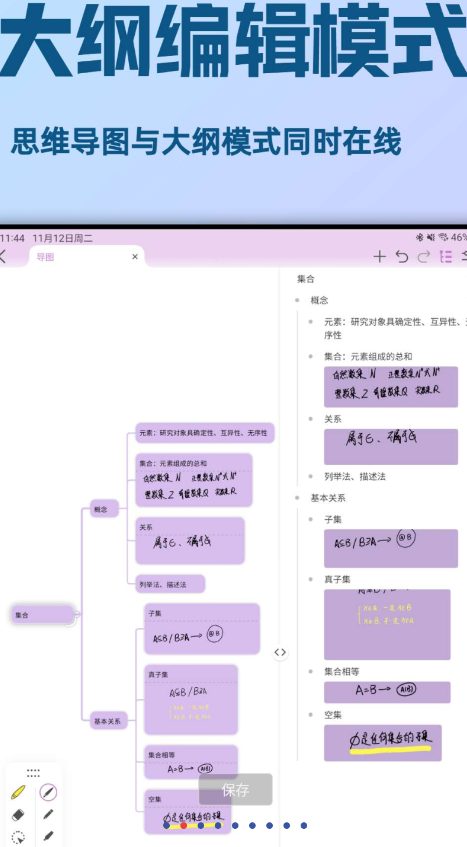Select the red page indicator dot
This screenshot has height=847, width=467.
tap(184, 825)
